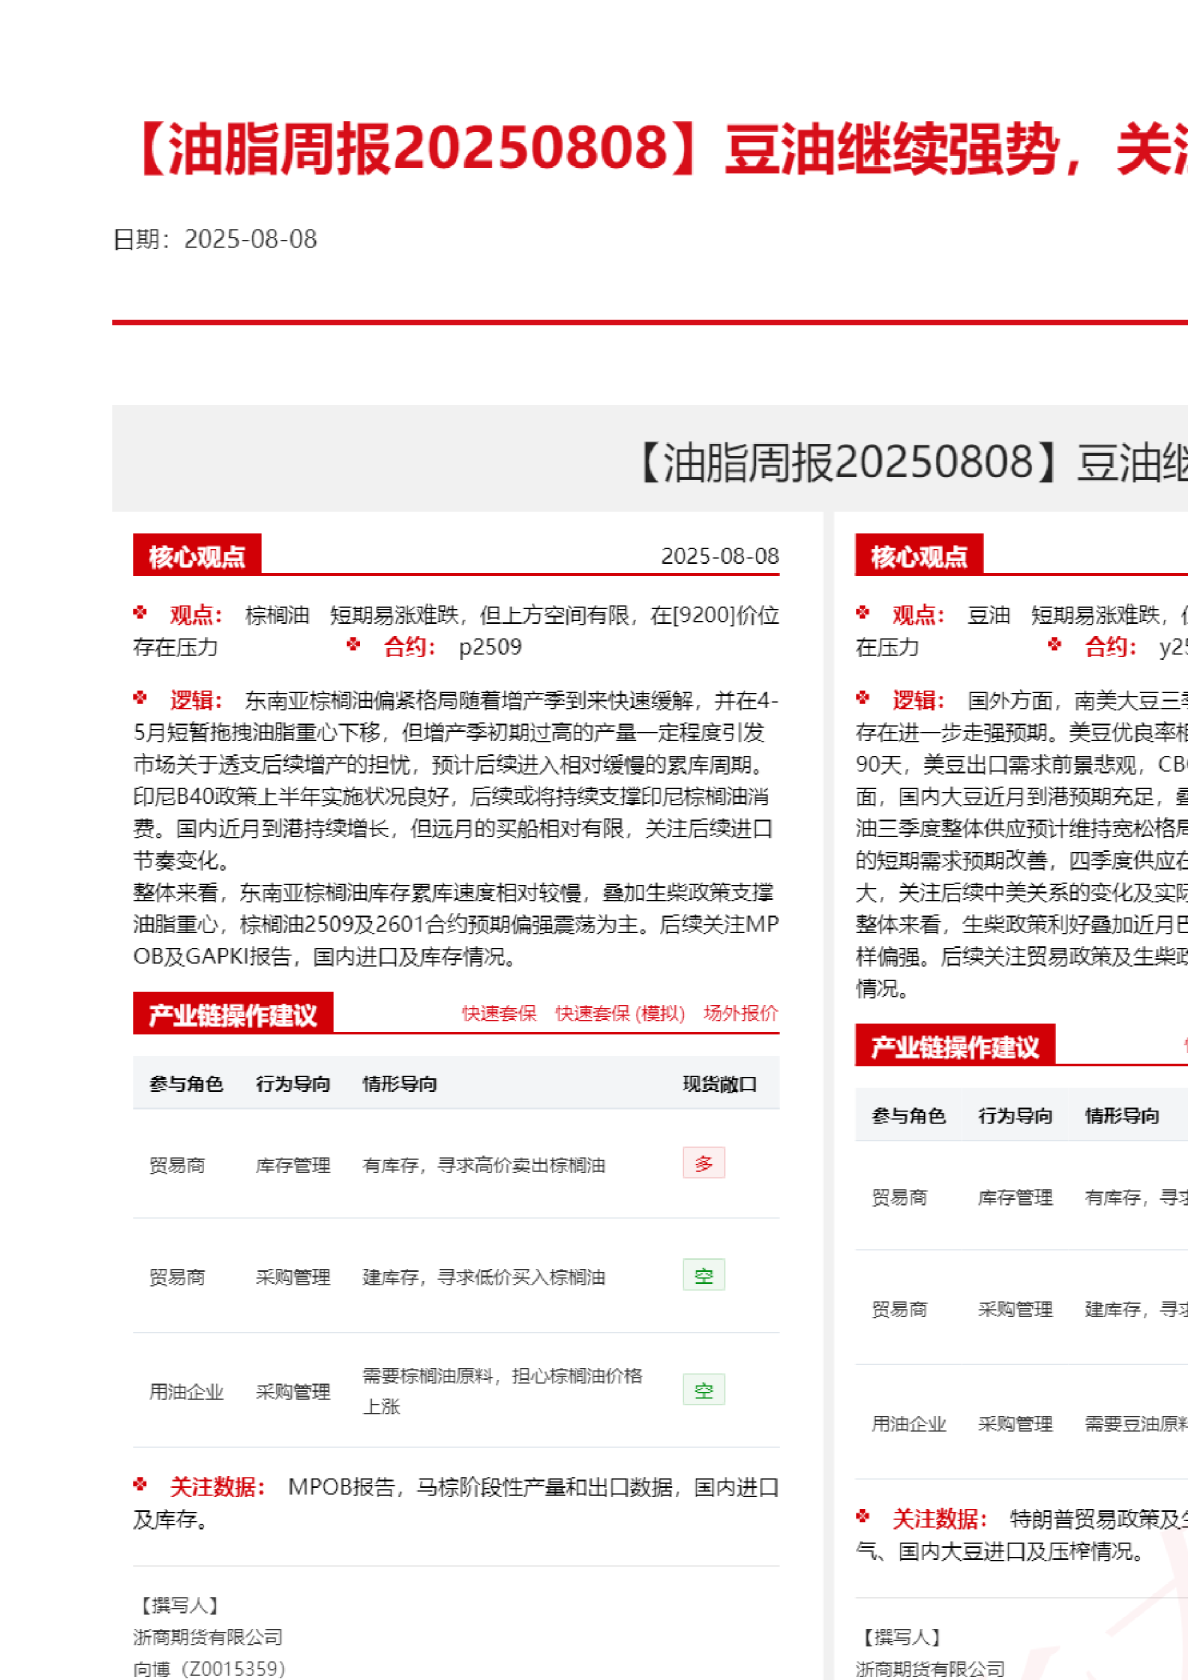The height and width of the screenshot is (1680, 1188).
Task: Click the 现货敞口 column header
Action: pyautogui.click(x=719, y=1084)
